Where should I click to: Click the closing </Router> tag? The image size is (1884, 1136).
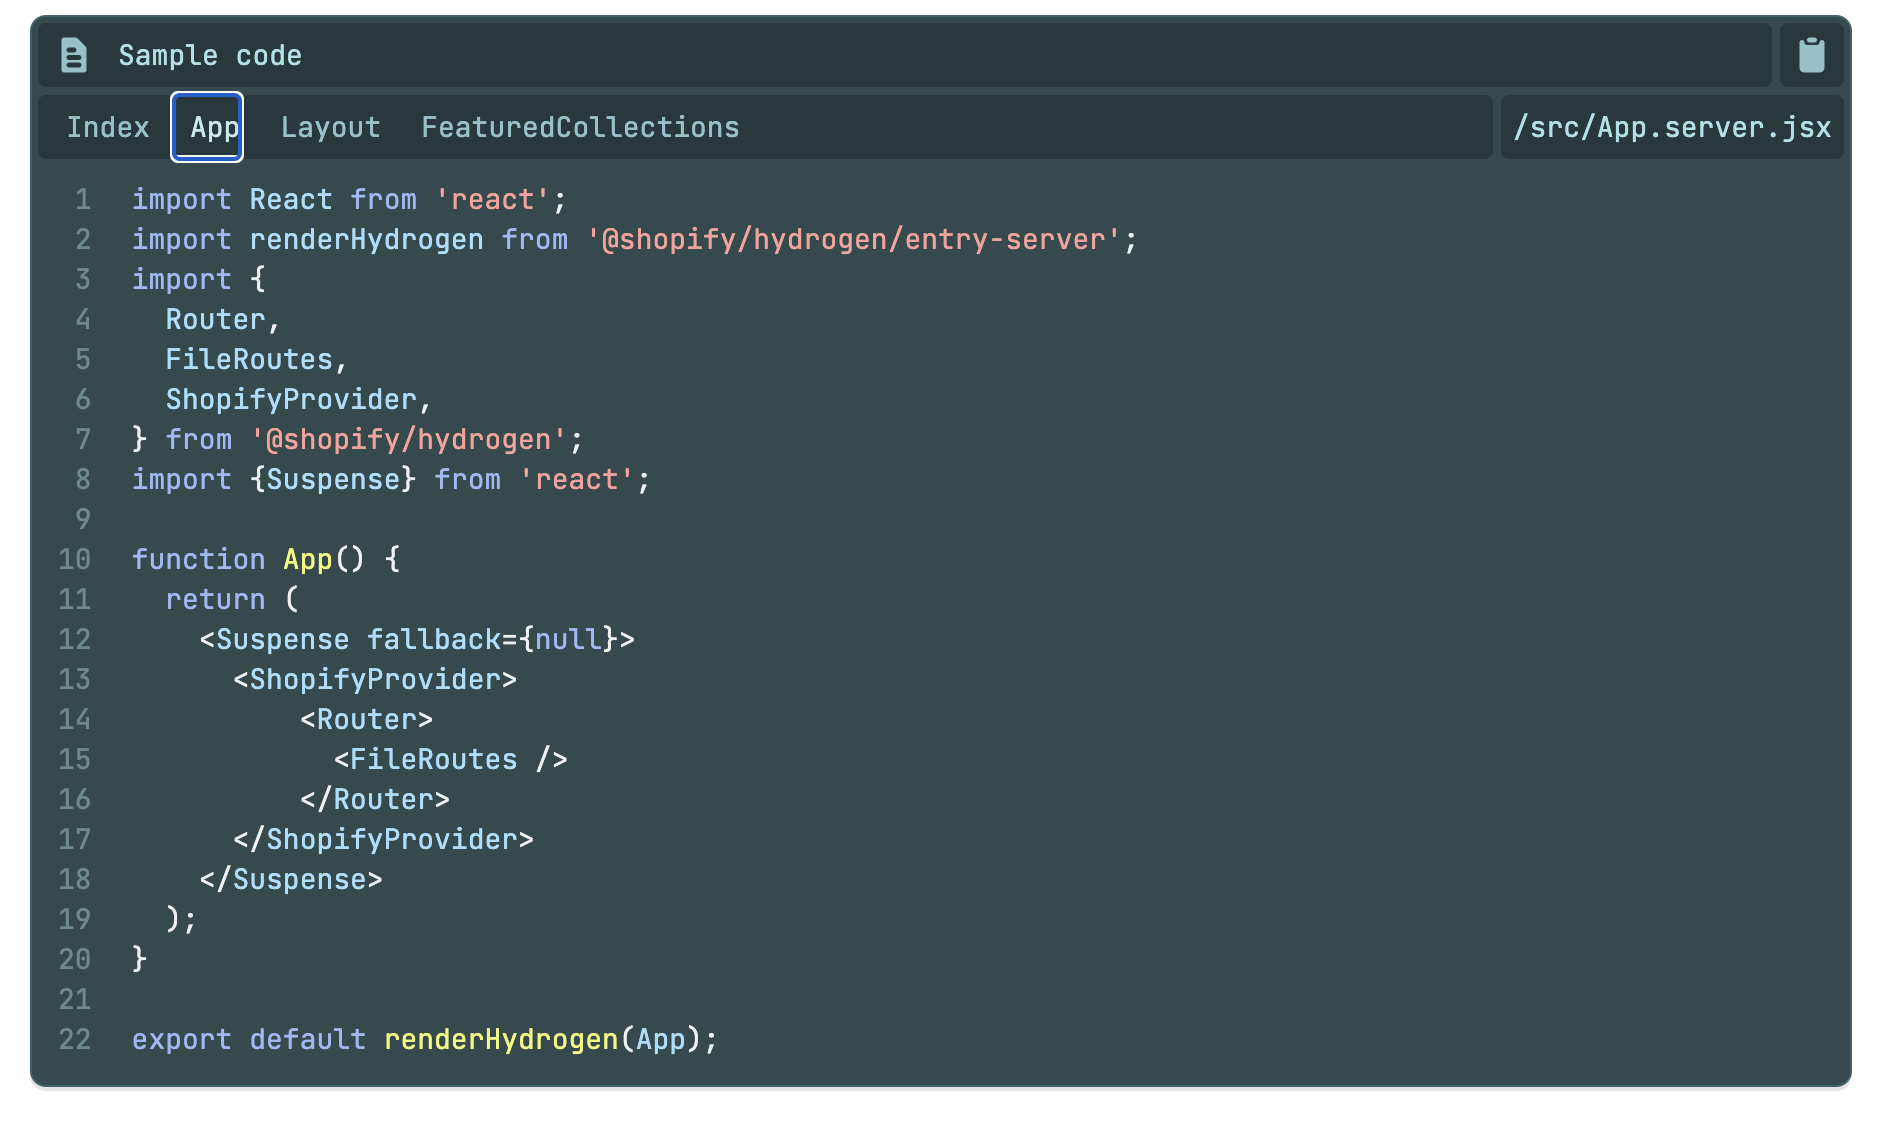(x=375, y=799)
